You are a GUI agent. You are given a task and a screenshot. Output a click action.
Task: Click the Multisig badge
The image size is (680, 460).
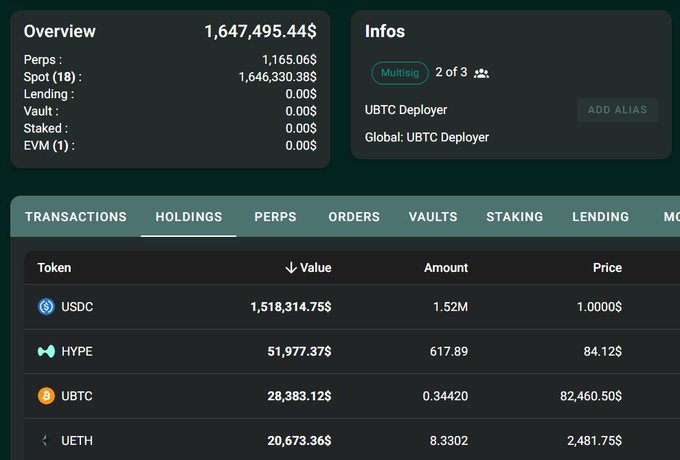click(x=400, y=73)
